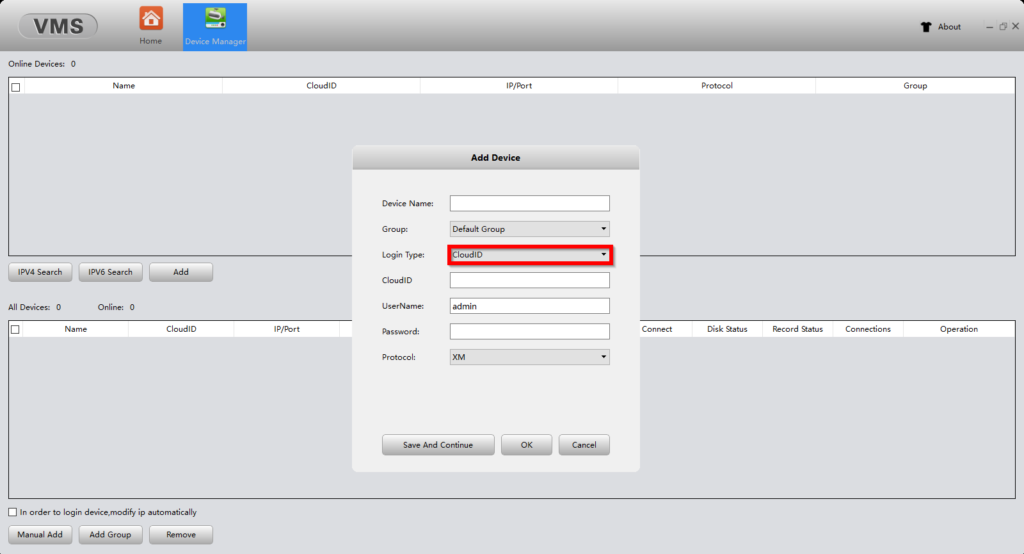
Task: Click into the Password field
Action: (529, 331)
